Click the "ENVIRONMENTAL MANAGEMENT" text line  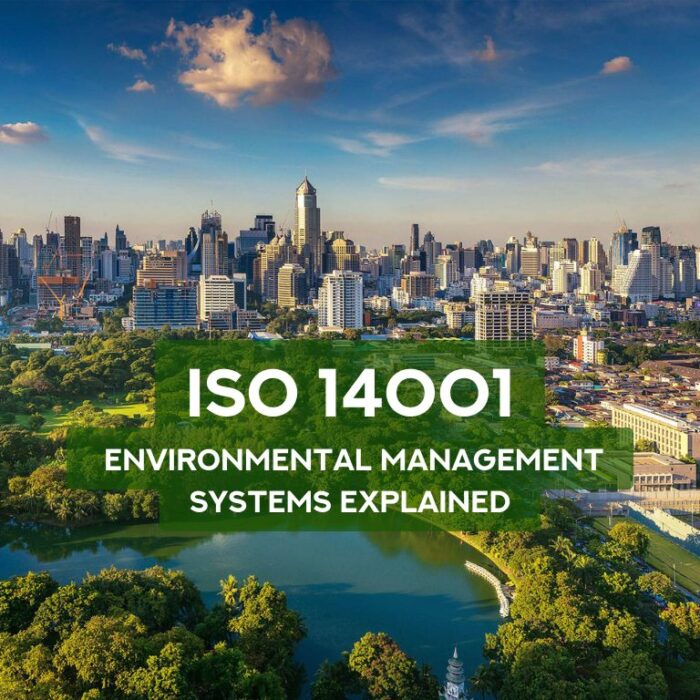tap(353, 460)
